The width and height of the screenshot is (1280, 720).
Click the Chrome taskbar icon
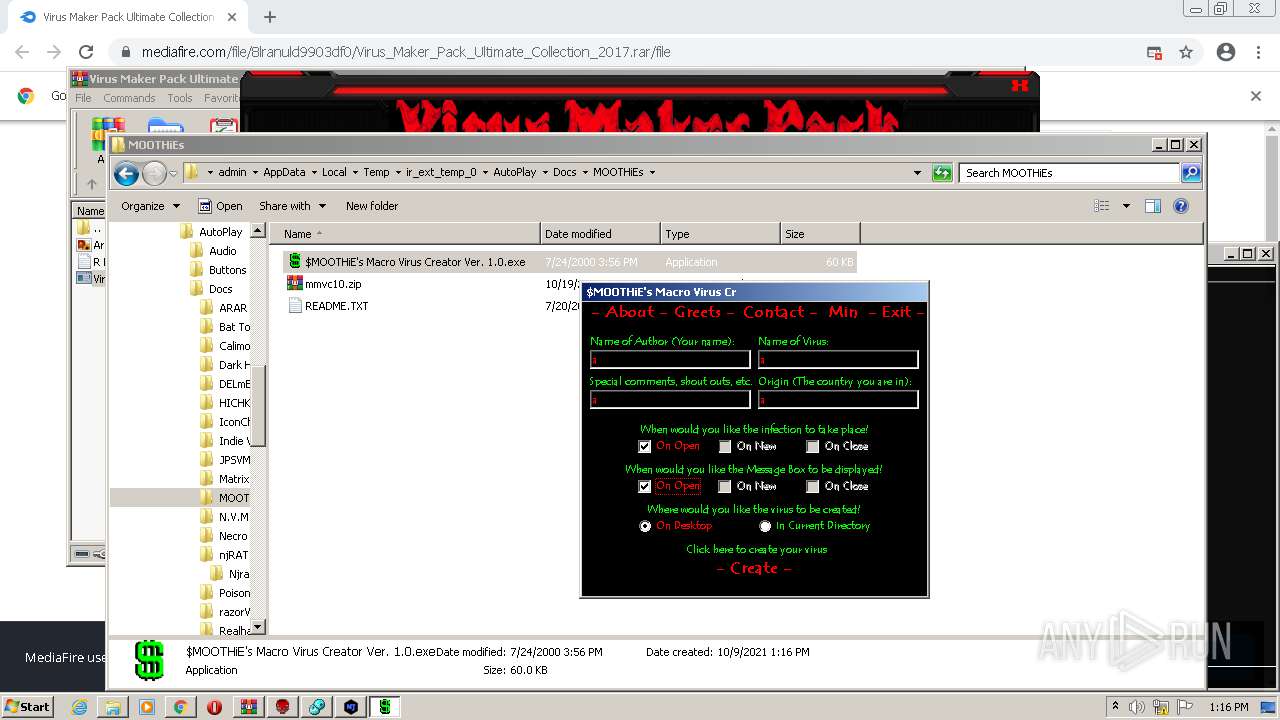pyautogui.click(x=180, y=706)
